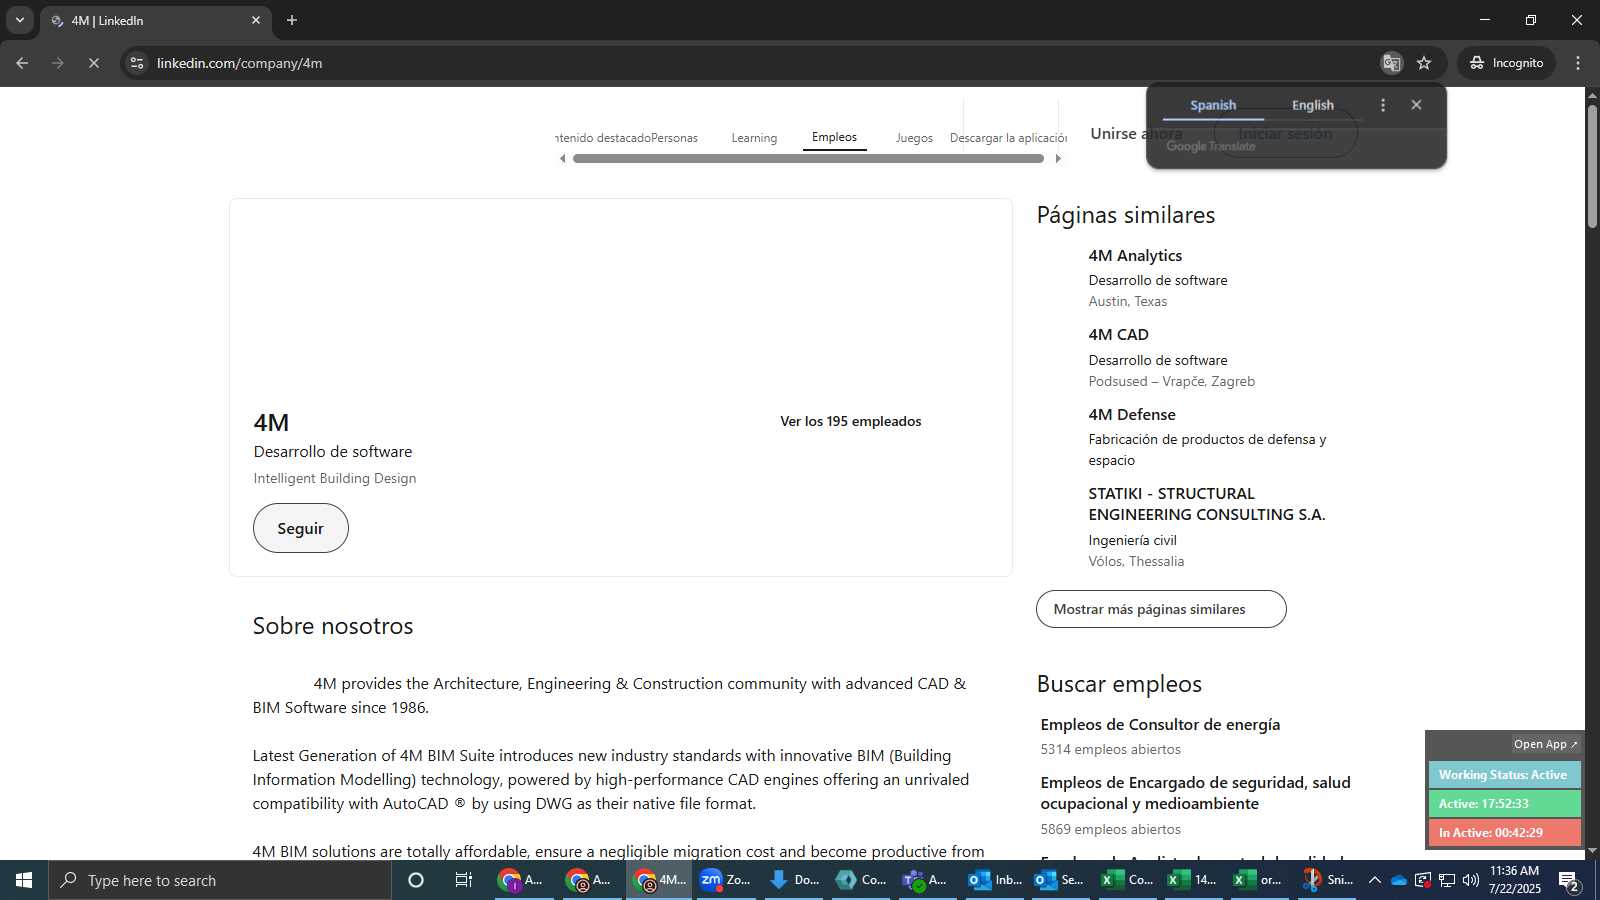Viewport: 1600px width, 900px height.
Task: Click the Unirse ahora link
Action: 1136,133
